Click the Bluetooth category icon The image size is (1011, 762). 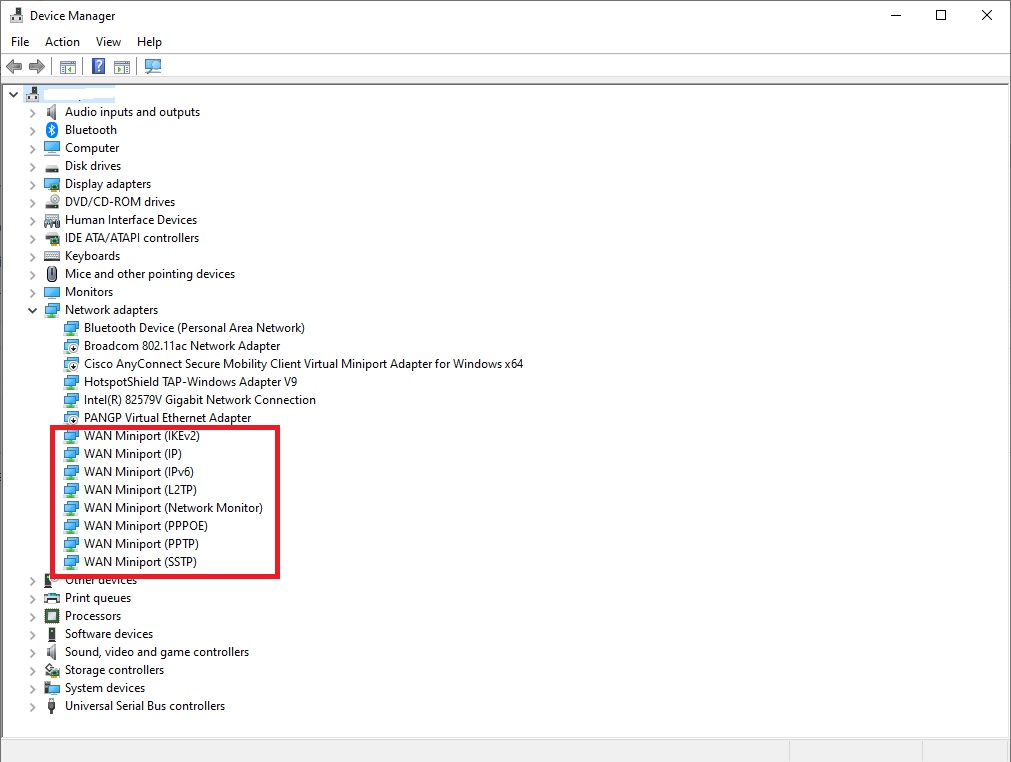tap(52, 130)
